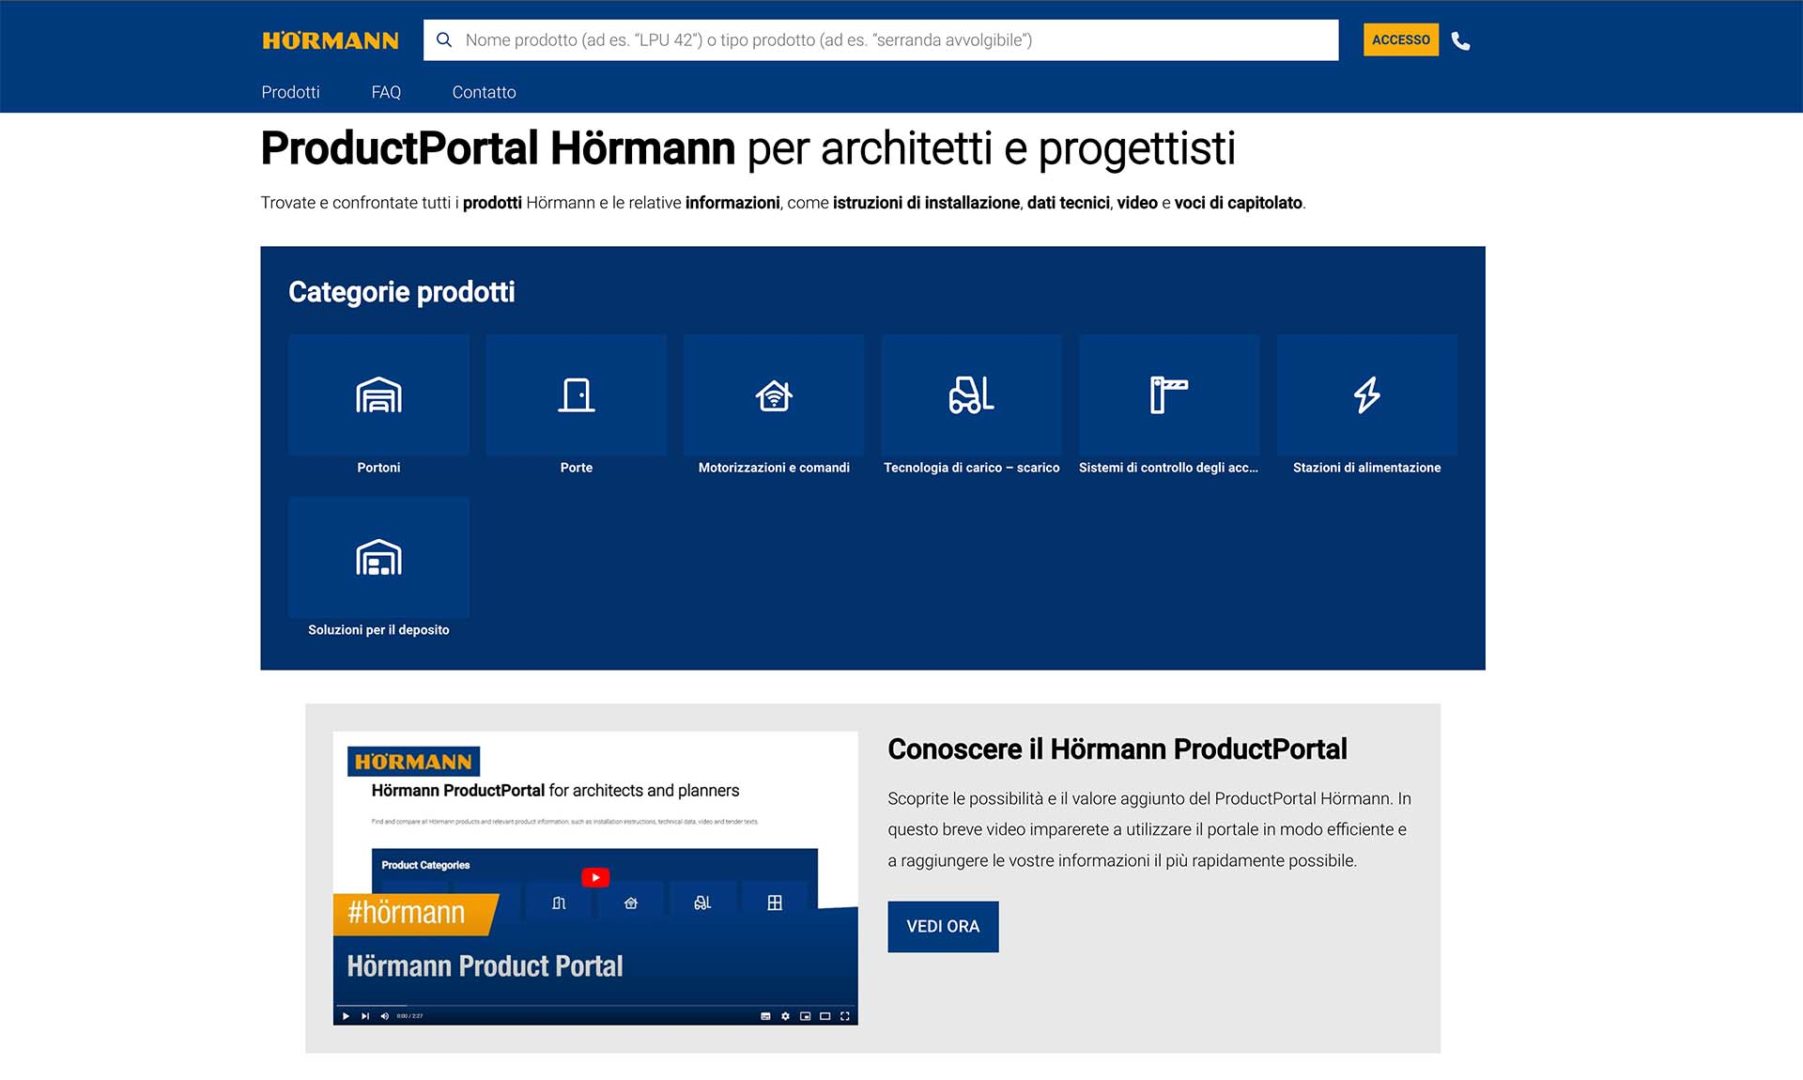This screenshot has width=1803, height=1080.
Task: Click the Stazioni di alimentazione label
Action: tap(1367, 467)
